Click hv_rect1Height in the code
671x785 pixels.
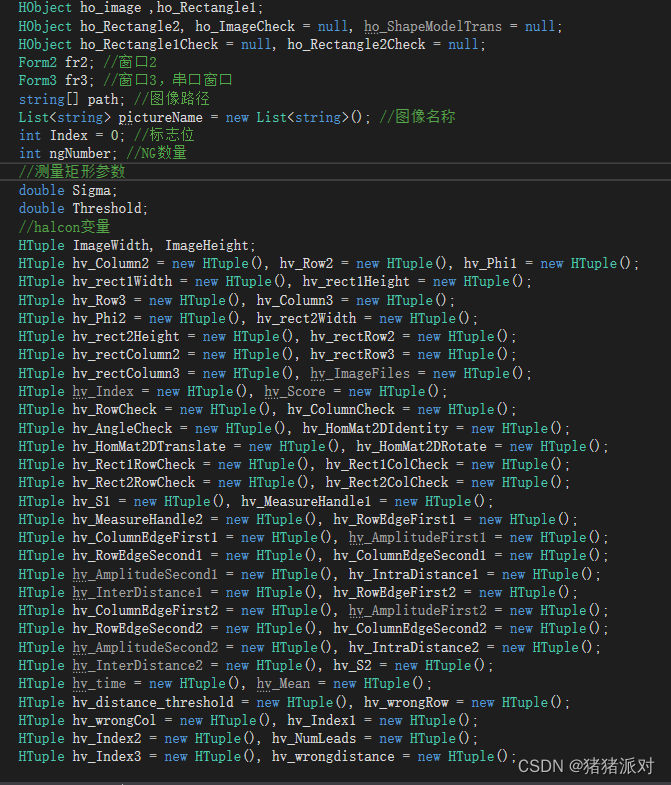(x=356, y=282)
